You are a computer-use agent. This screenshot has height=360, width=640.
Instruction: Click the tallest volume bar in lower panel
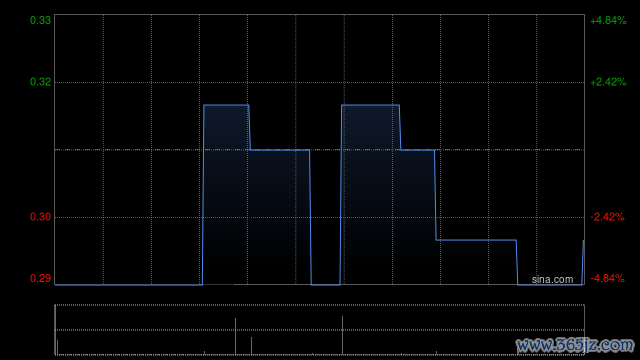pyautogui.click(x=342, y=335)
